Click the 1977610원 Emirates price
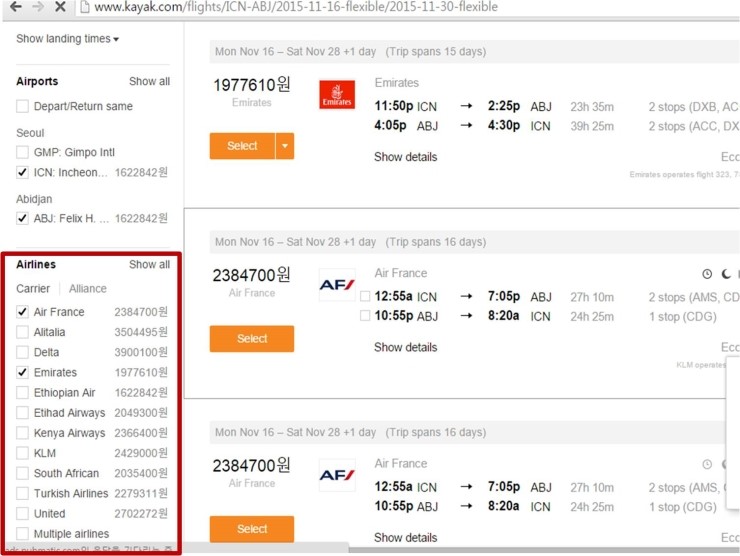740x556 pixels. [x=252, y=85]
